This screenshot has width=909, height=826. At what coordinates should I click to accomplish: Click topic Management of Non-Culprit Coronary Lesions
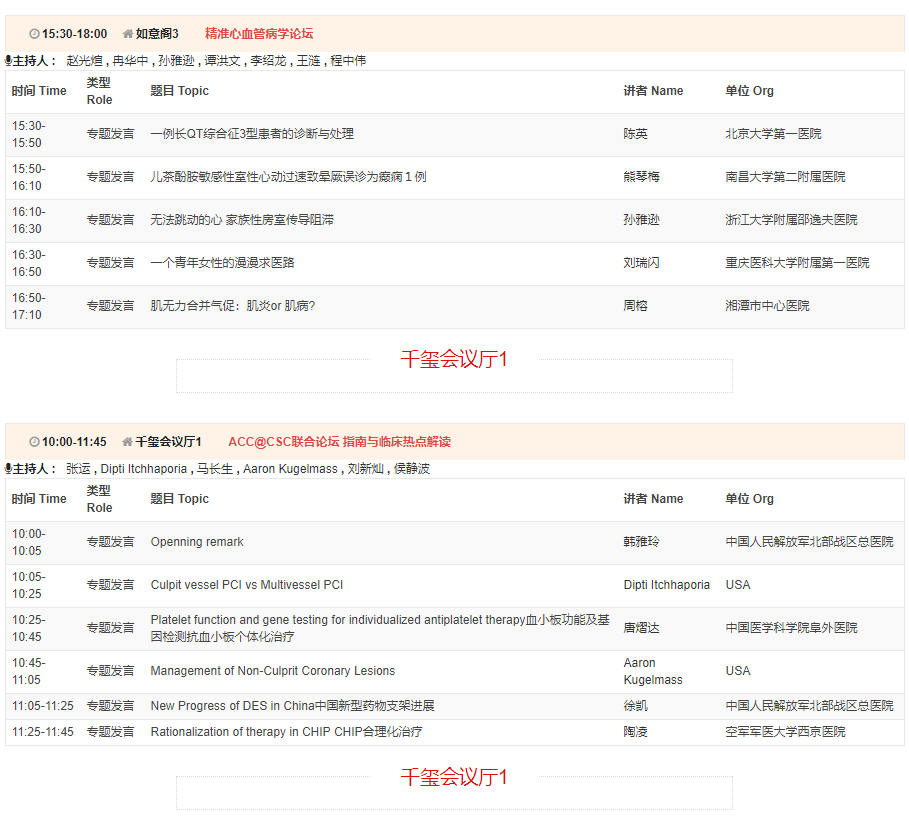click(x=272, y=671)
